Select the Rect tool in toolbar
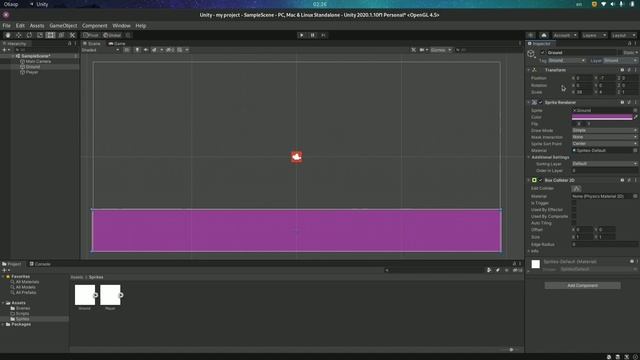 (x=51, y=35)
